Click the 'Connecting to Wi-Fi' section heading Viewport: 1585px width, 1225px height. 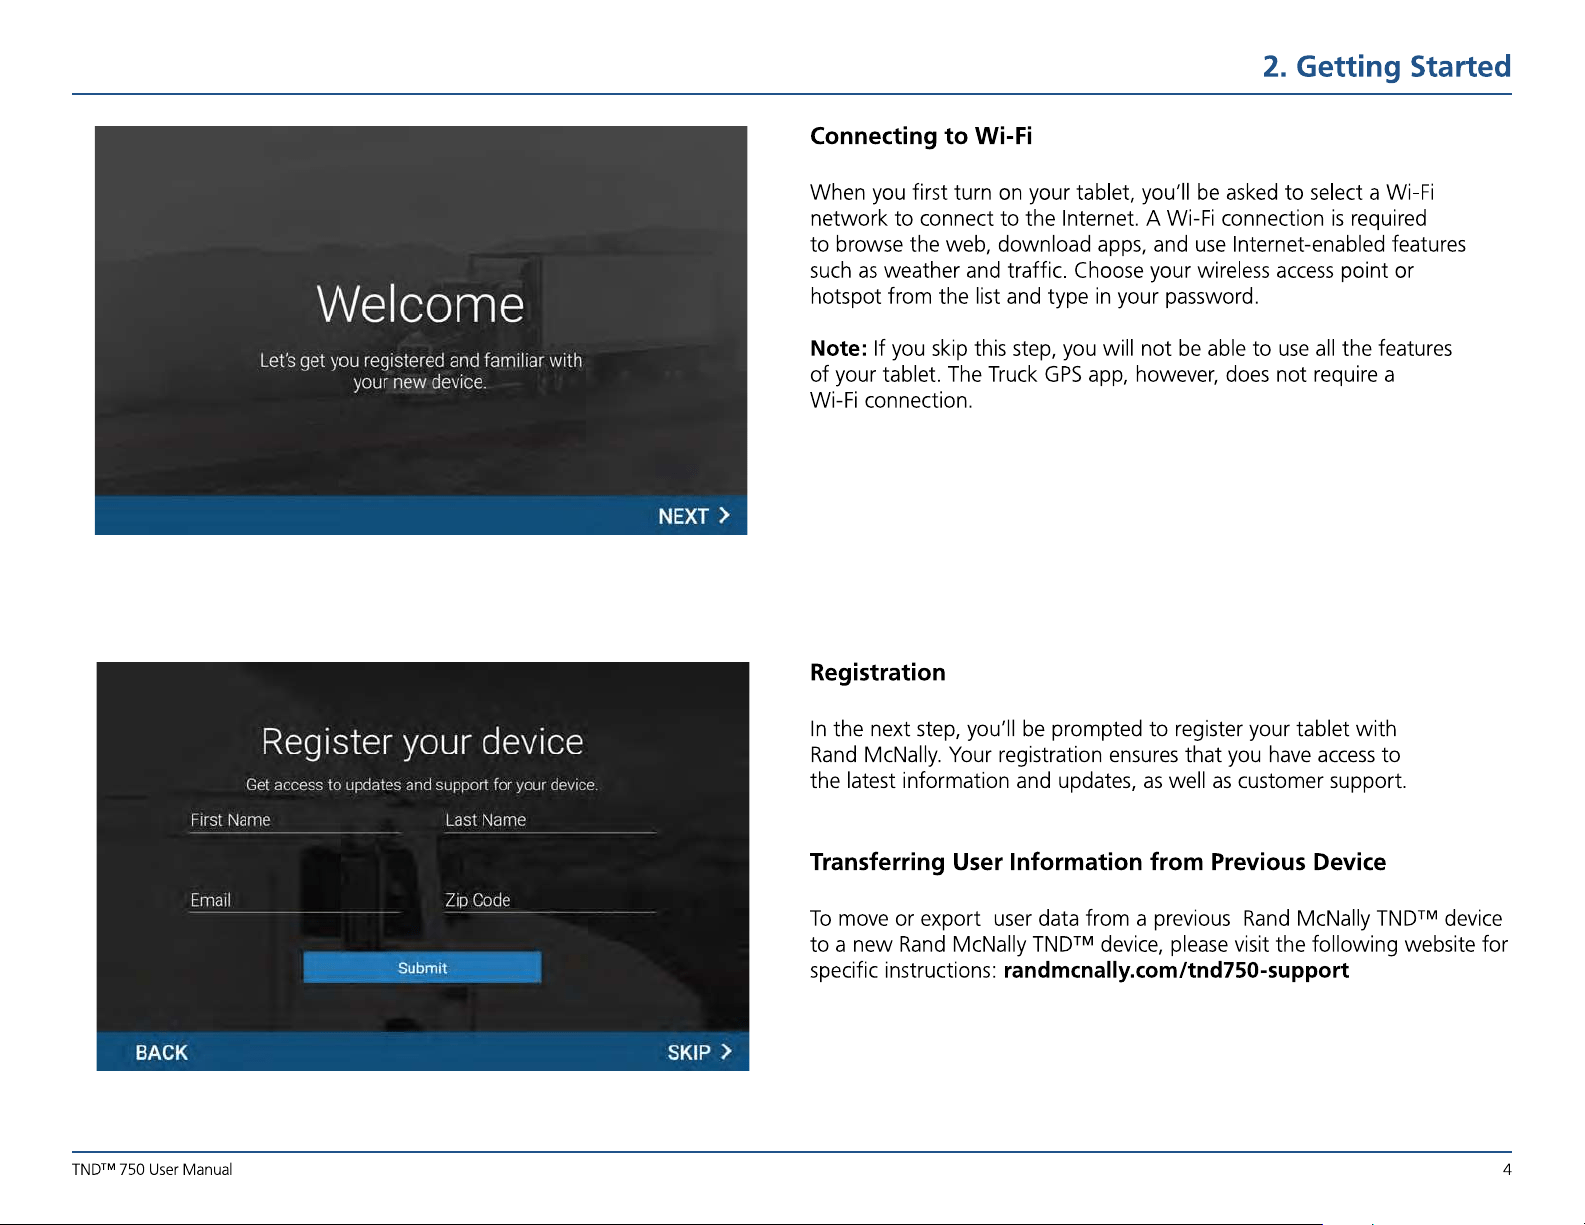coord(921,136)
